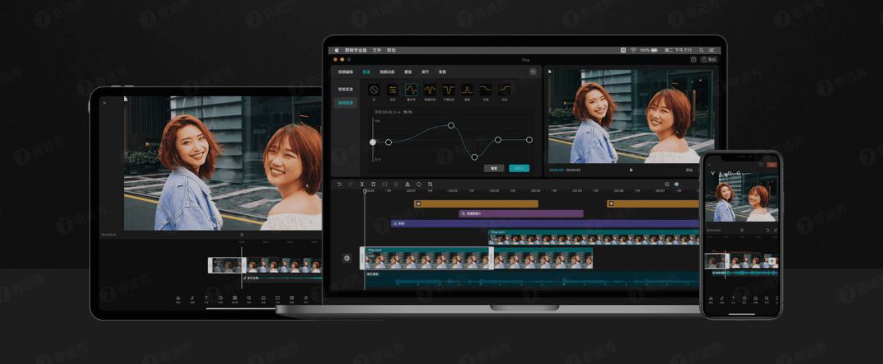Open the File menu in macOS menu bar
Image resolution: width=883 pixels, height=364 pixels.
[x=377, y=50]
